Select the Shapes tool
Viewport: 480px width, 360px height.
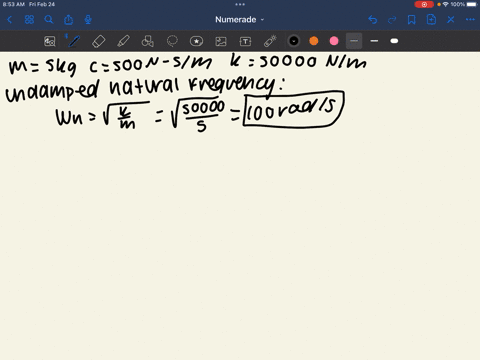(x=148, y=41)
